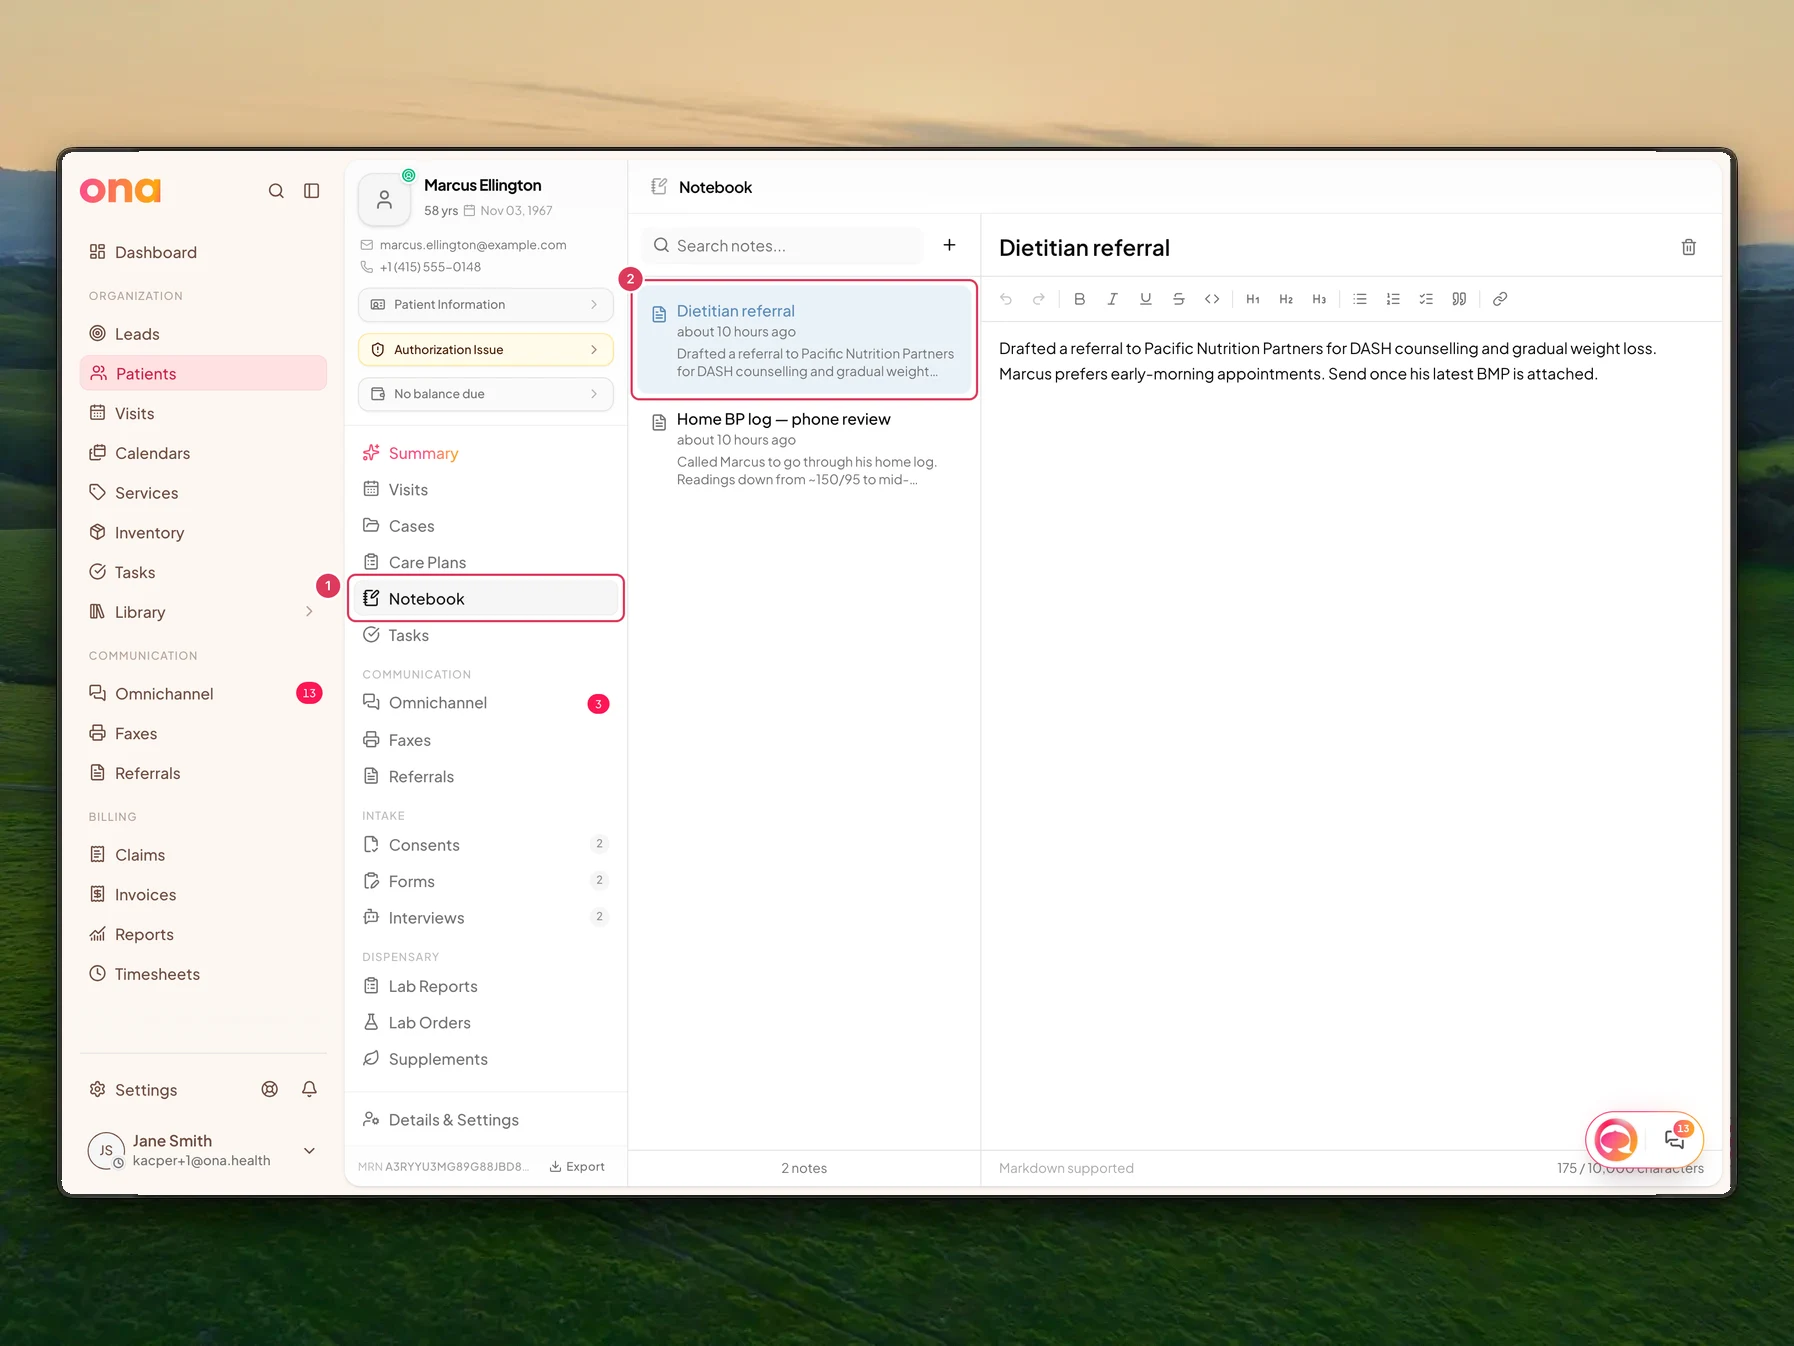Screen dimensions: 1794x1346
Task: Open Reports under Billing
Action: coord(203,935)
